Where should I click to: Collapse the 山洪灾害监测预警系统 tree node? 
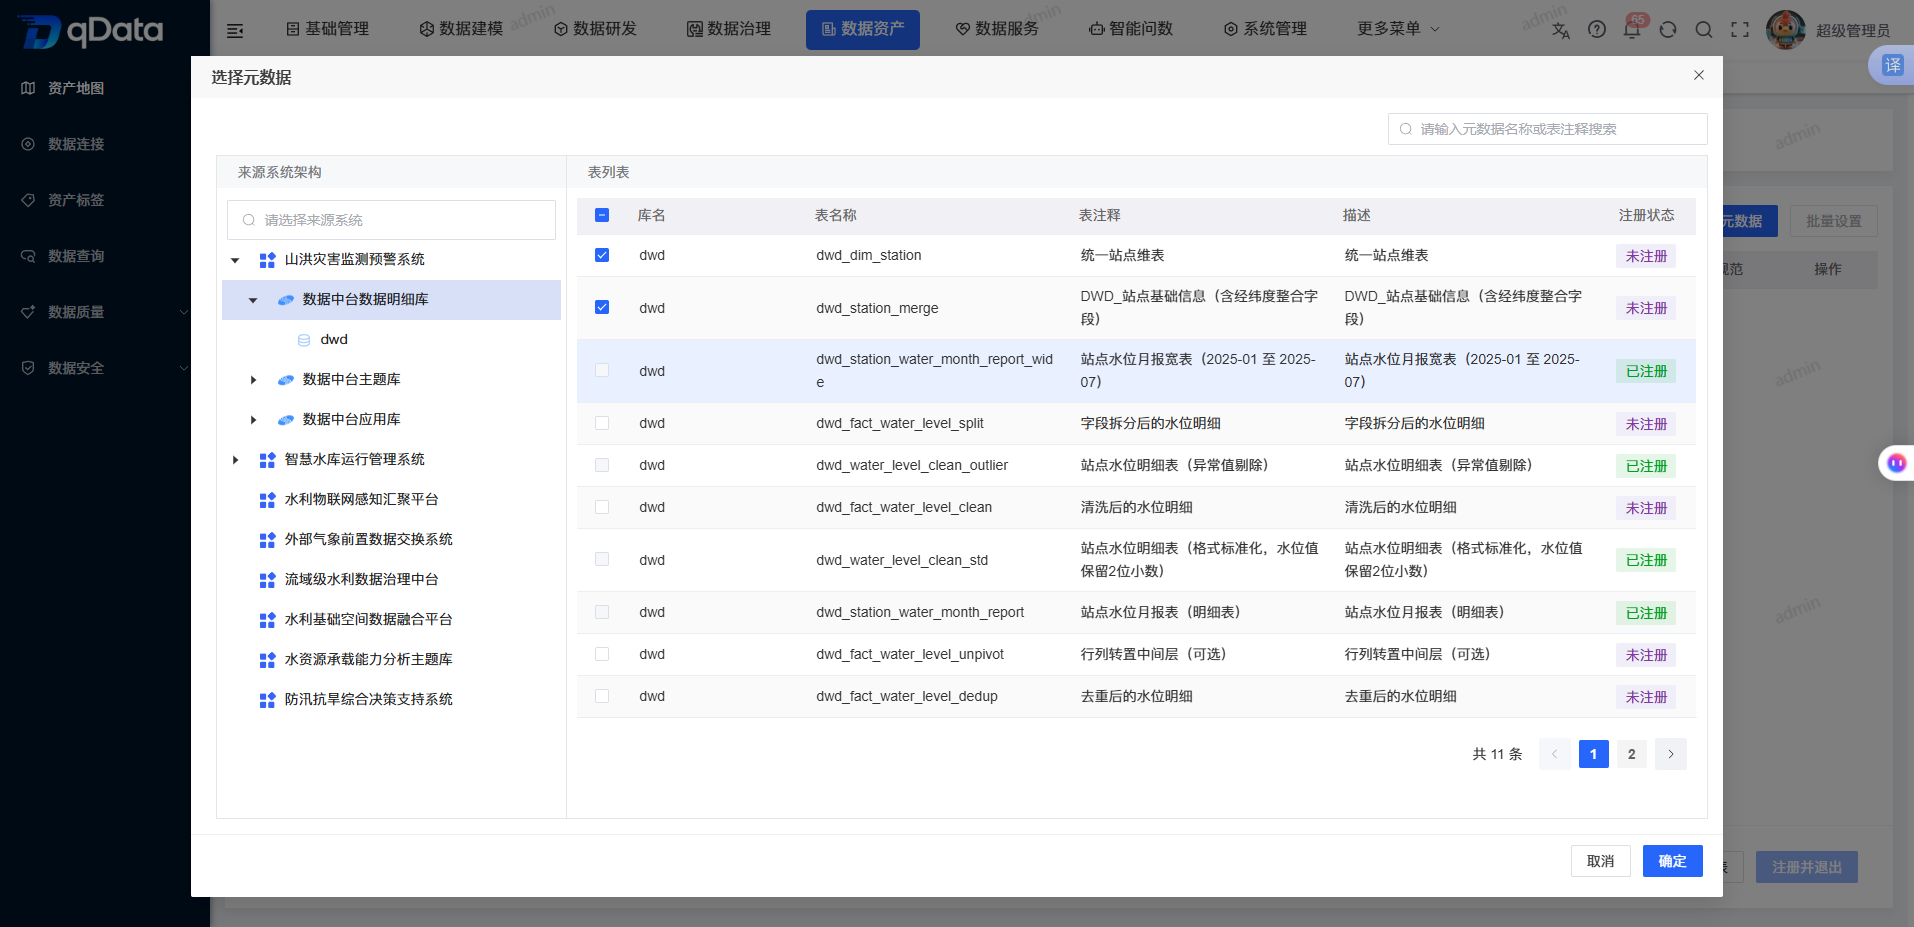pos(235,260)
